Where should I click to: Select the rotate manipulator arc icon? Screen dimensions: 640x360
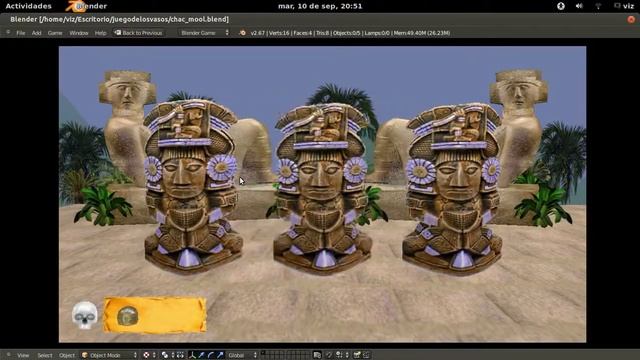[211, 355]
